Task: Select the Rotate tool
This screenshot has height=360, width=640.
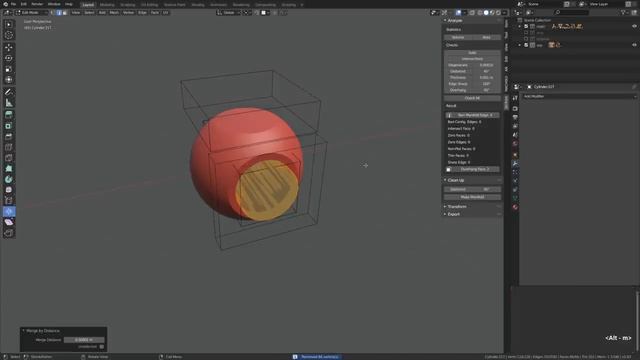Action: 9,58
